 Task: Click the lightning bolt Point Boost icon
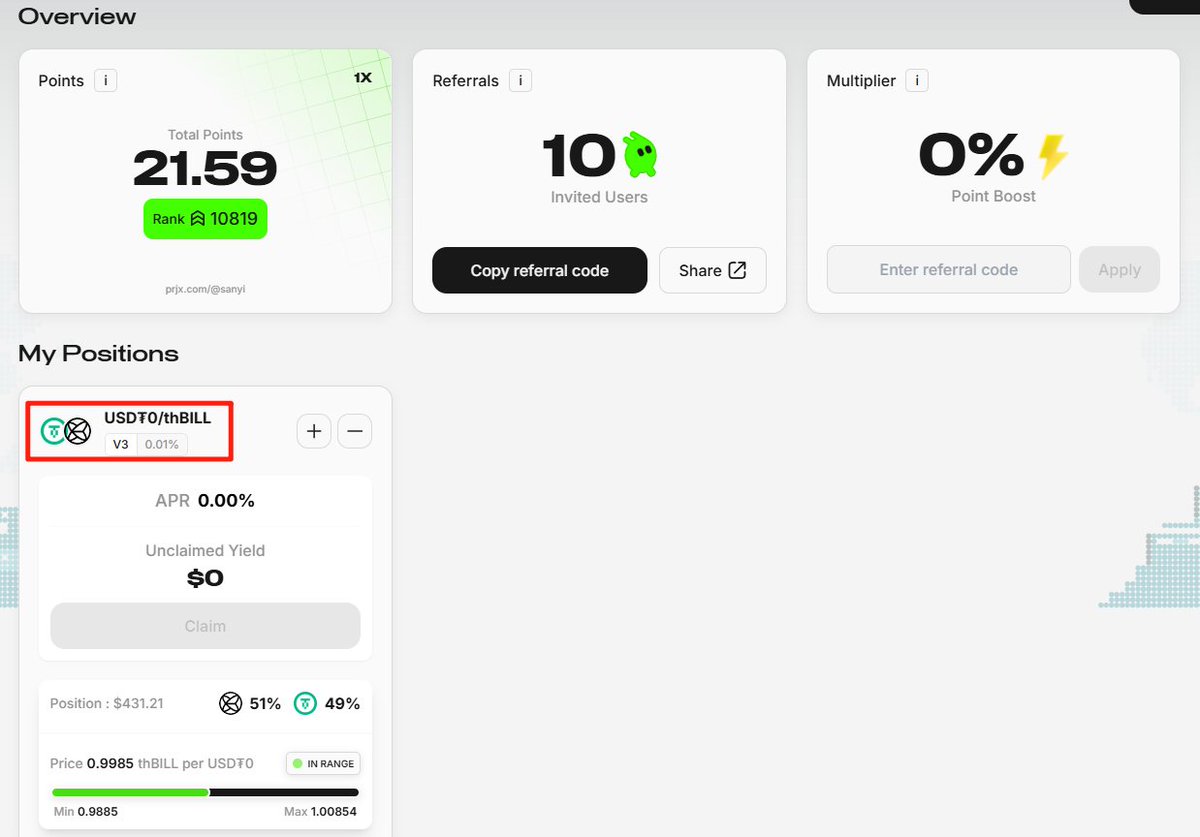click(x=1052, y=157)
